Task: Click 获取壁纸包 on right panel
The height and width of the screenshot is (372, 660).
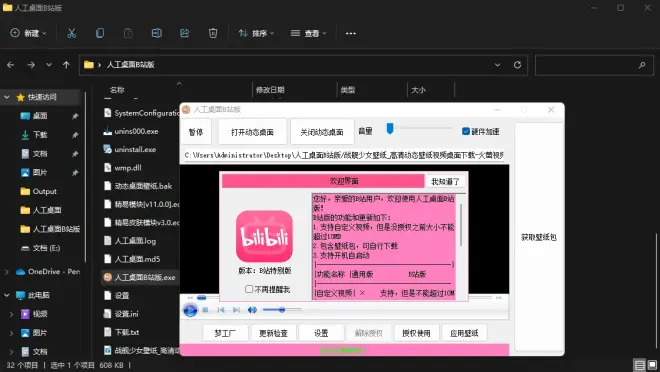Action: coord(539,237)
